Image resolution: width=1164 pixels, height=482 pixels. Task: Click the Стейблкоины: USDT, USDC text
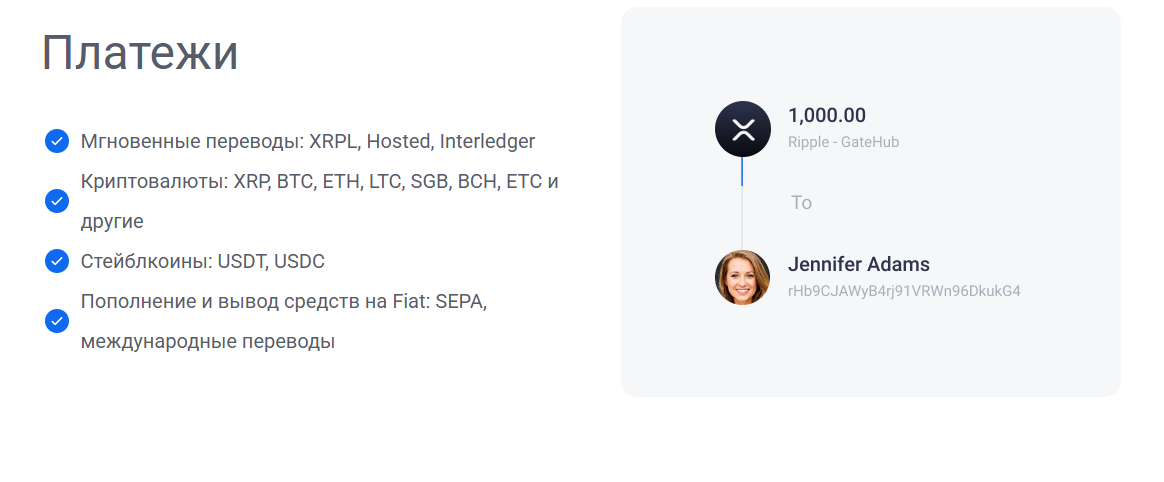click(203, 261)
